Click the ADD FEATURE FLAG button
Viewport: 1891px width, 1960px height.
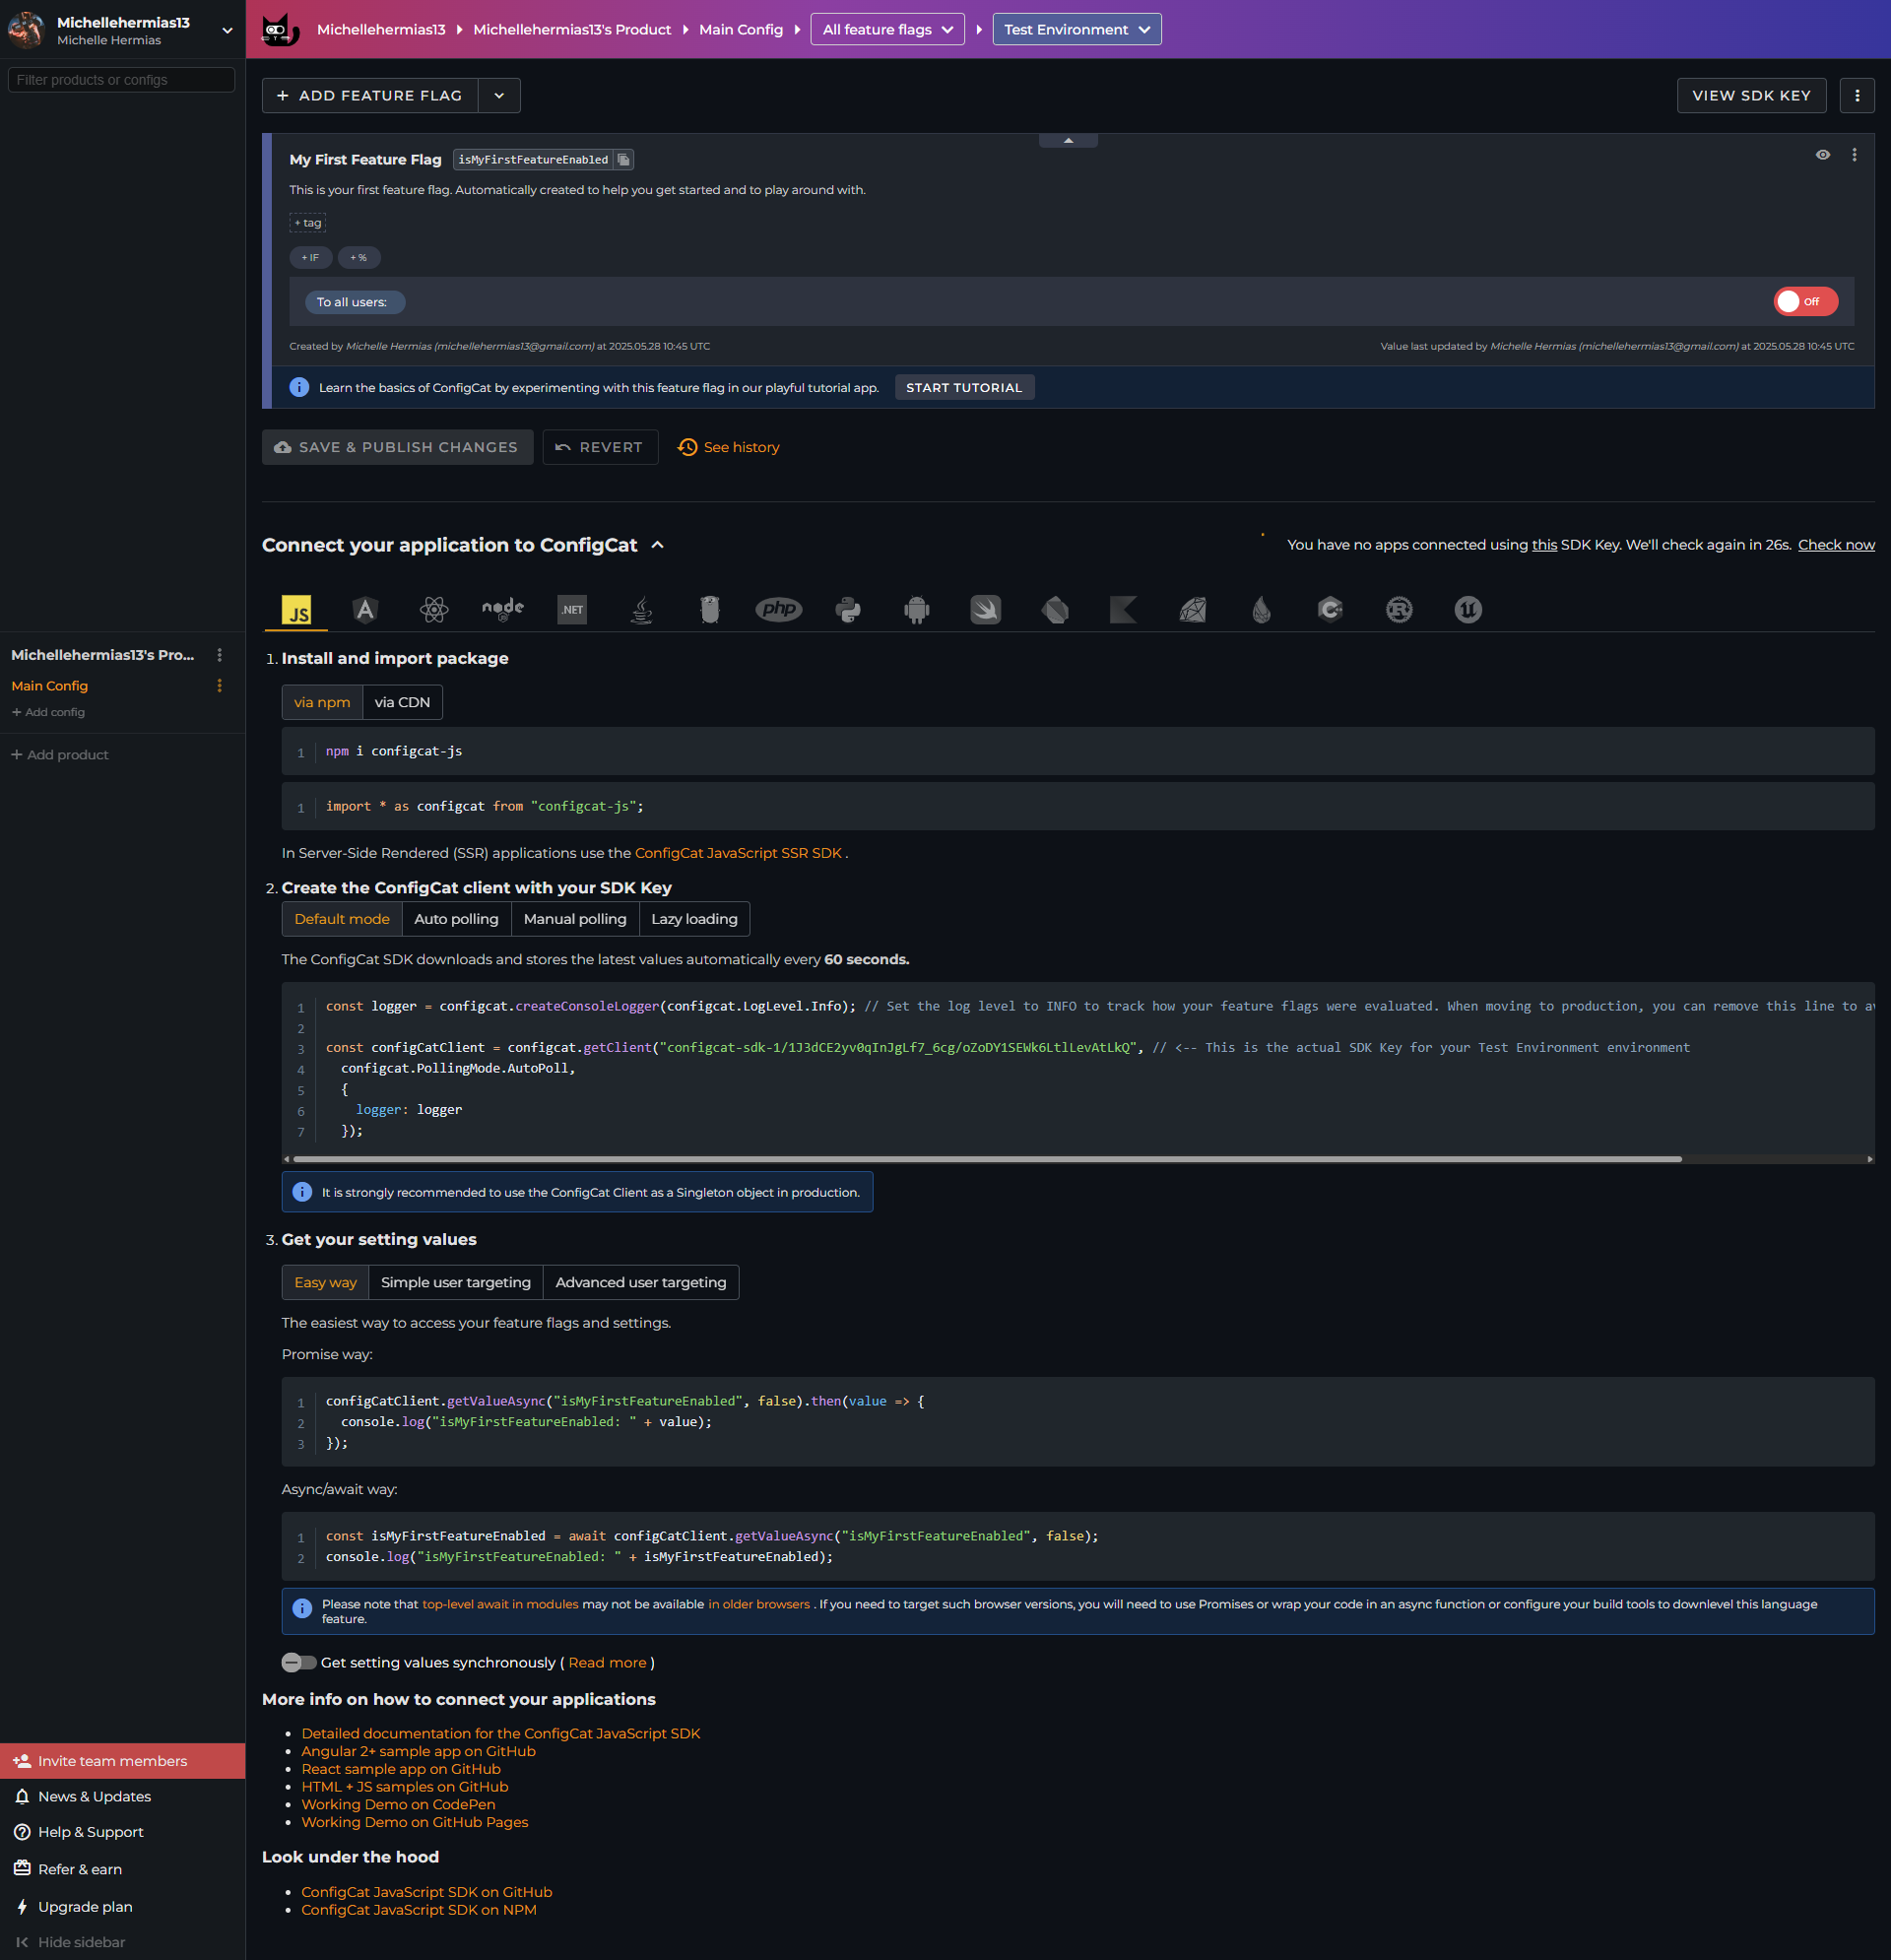tap(370, 95)
